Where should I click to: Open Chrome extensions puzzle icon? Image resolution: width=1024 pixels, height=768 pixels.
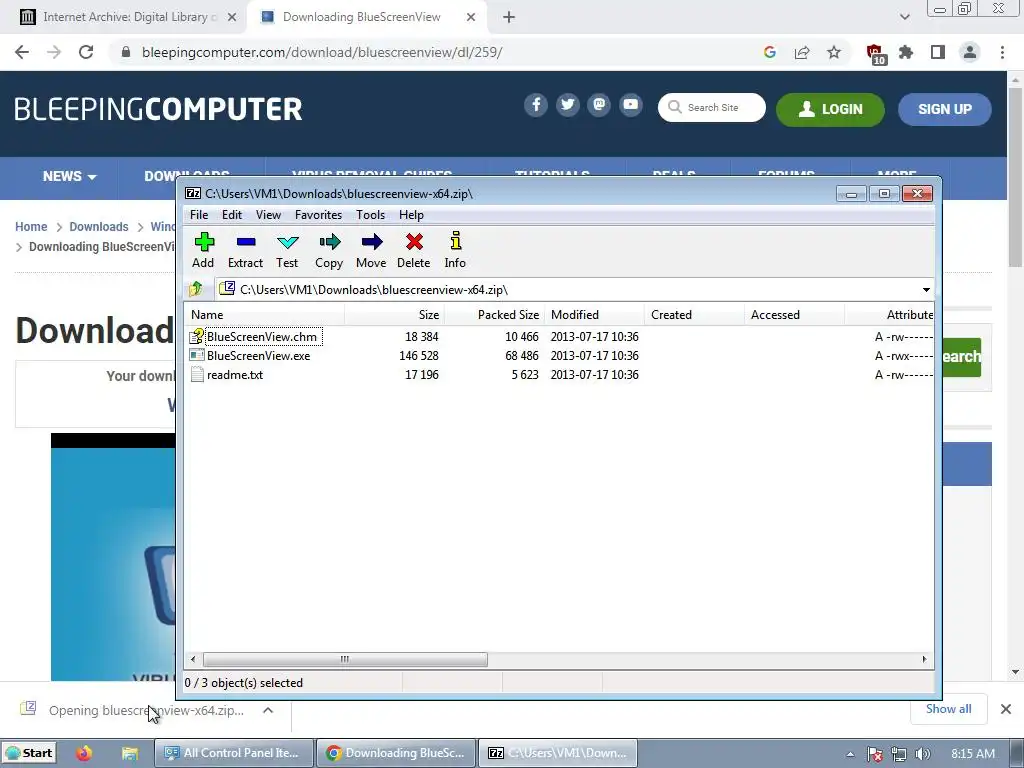[x=906, y=52]
